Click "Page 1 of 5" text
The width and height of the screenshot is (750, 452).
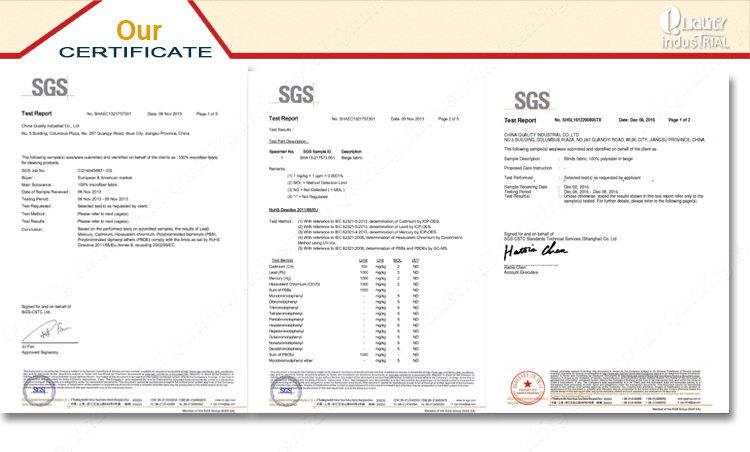(x=207, y=114)
